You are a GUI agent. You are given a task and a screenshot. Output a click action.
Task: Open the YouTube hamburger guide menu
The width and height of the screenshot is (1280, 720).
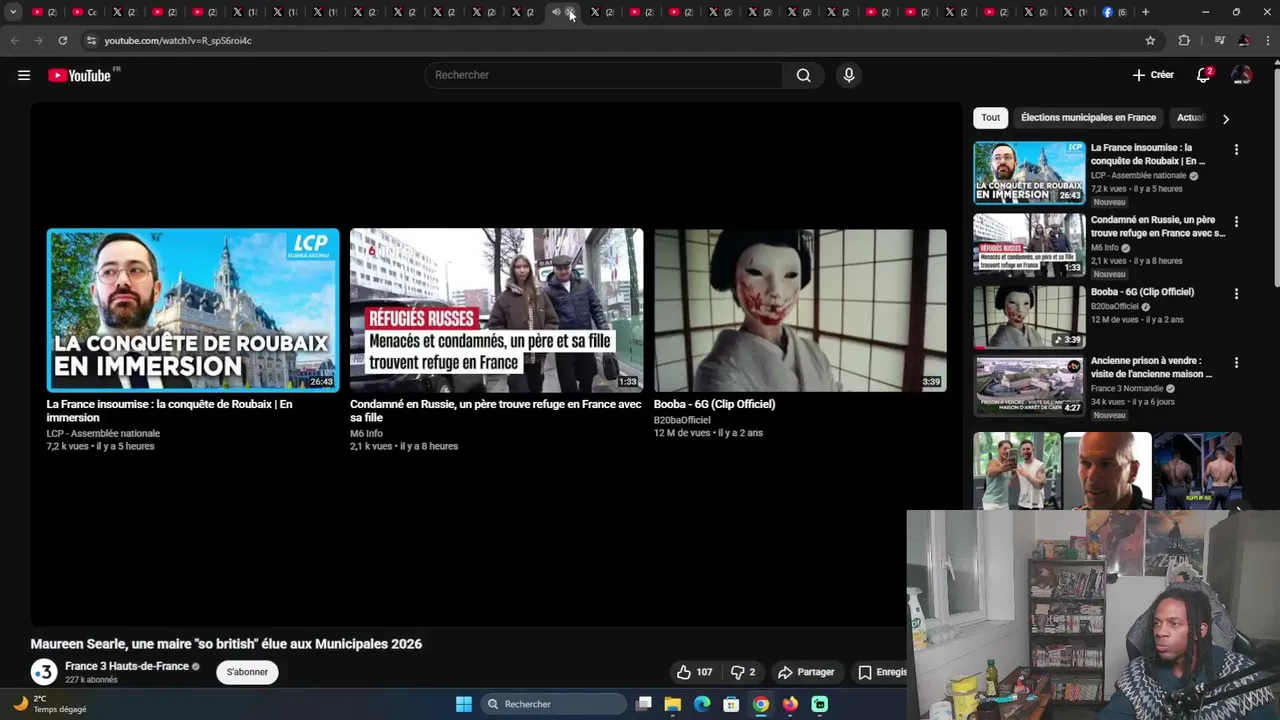point(24,75)
